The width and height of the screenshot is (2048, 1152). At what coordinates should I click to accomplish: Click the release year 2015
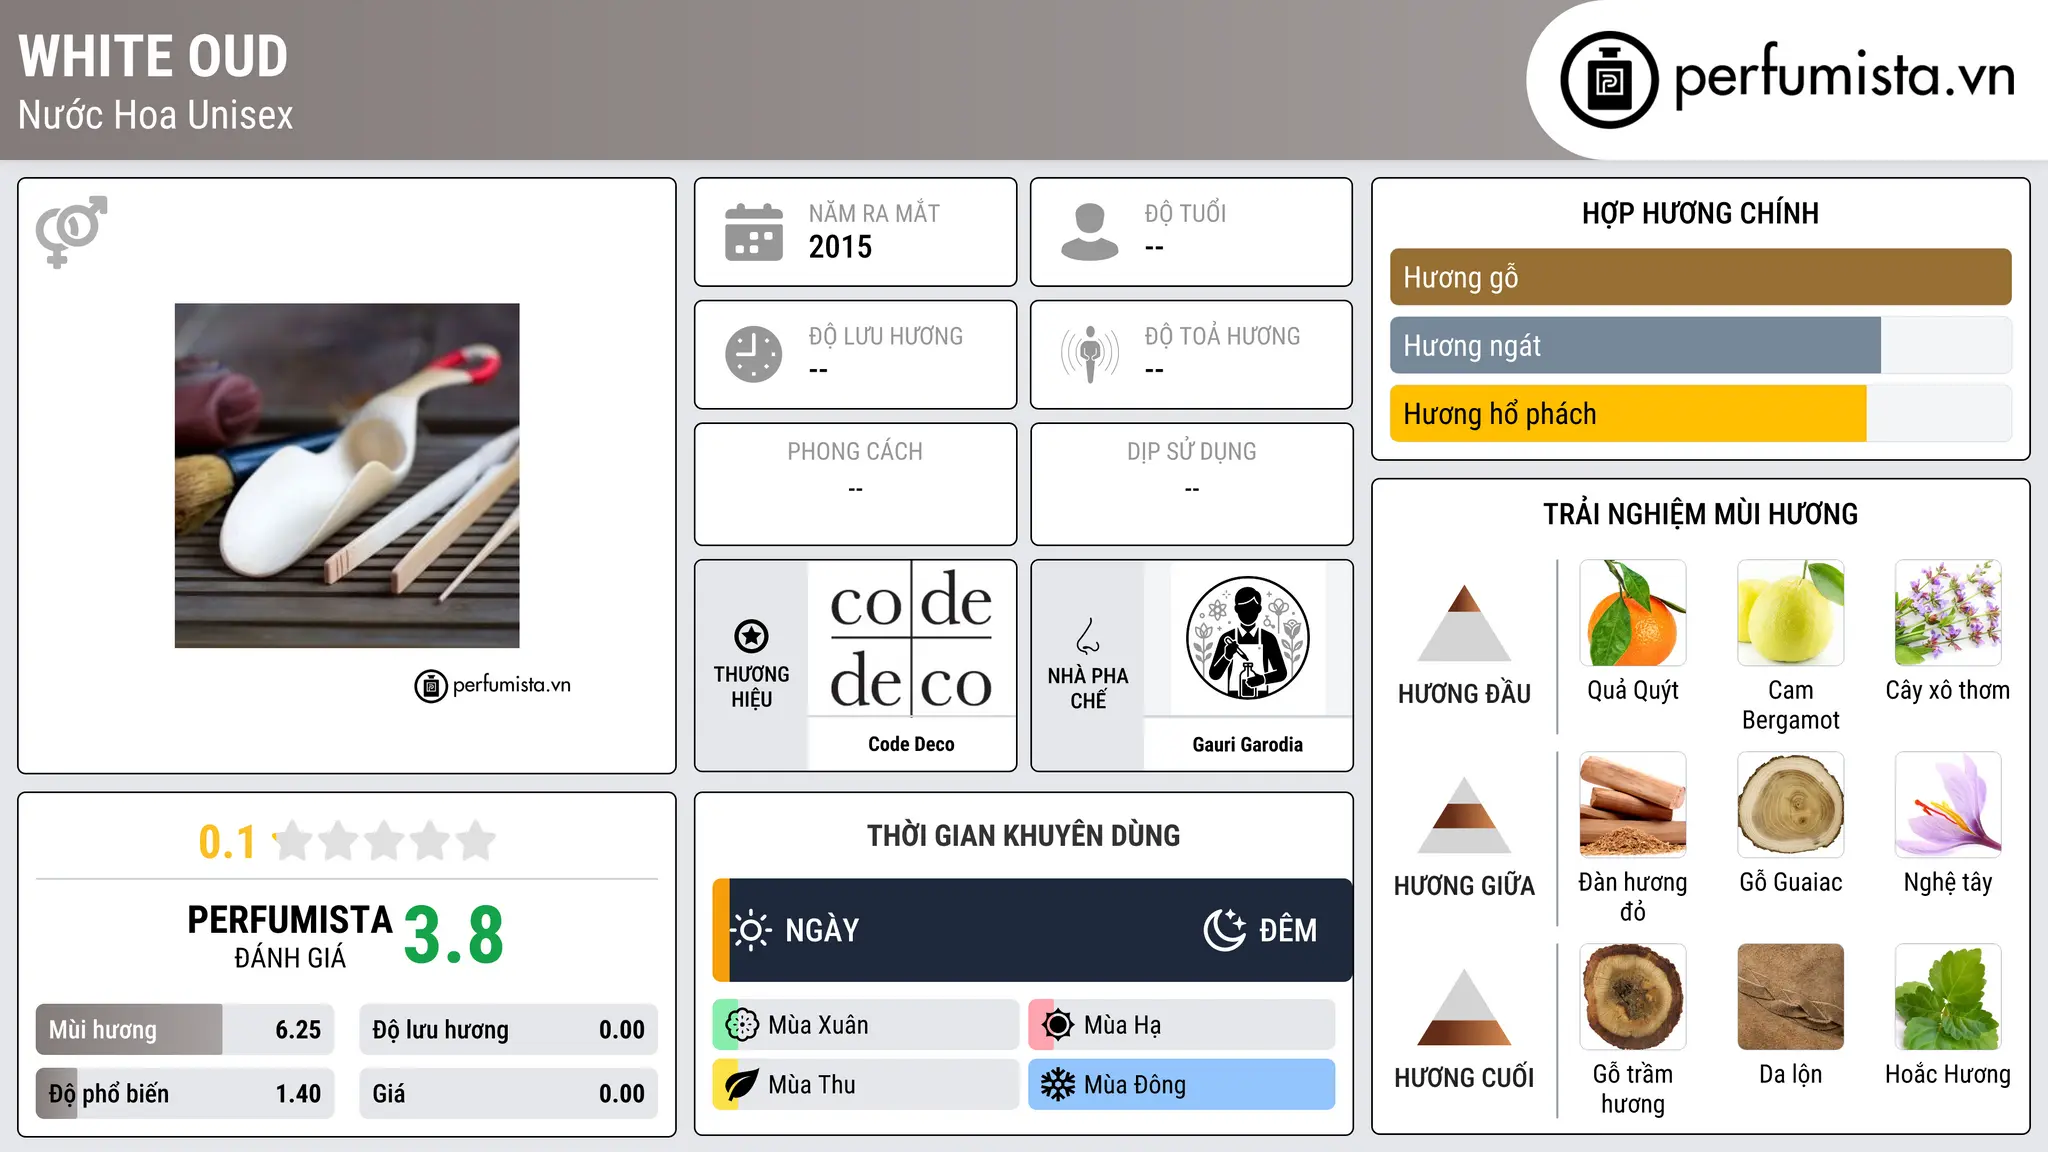(840, 247)
